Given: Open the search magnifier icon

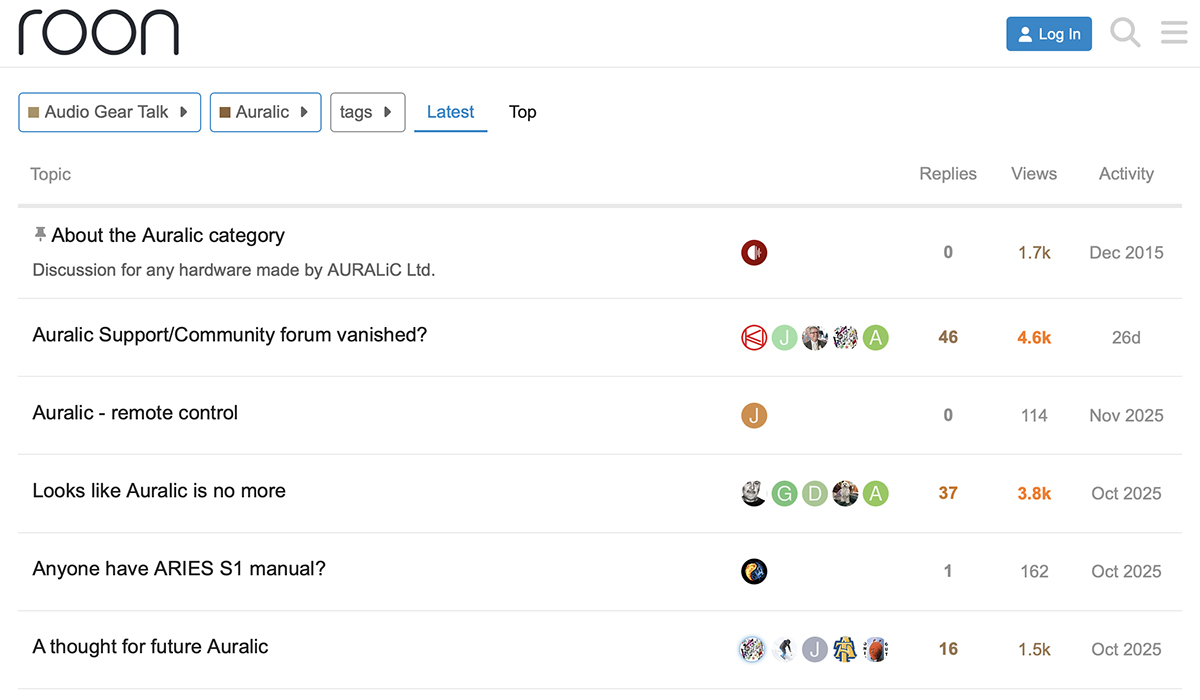Looking at the screenshot, I should [x=1125, y=33].
